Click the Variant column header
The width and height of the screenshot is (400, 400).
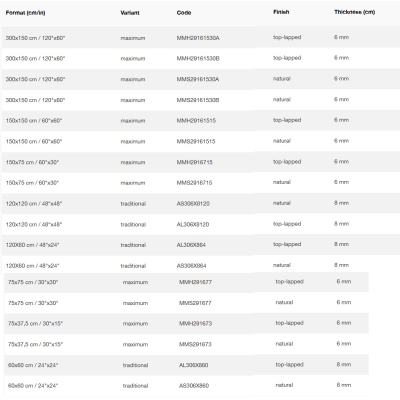pos(130,13)
